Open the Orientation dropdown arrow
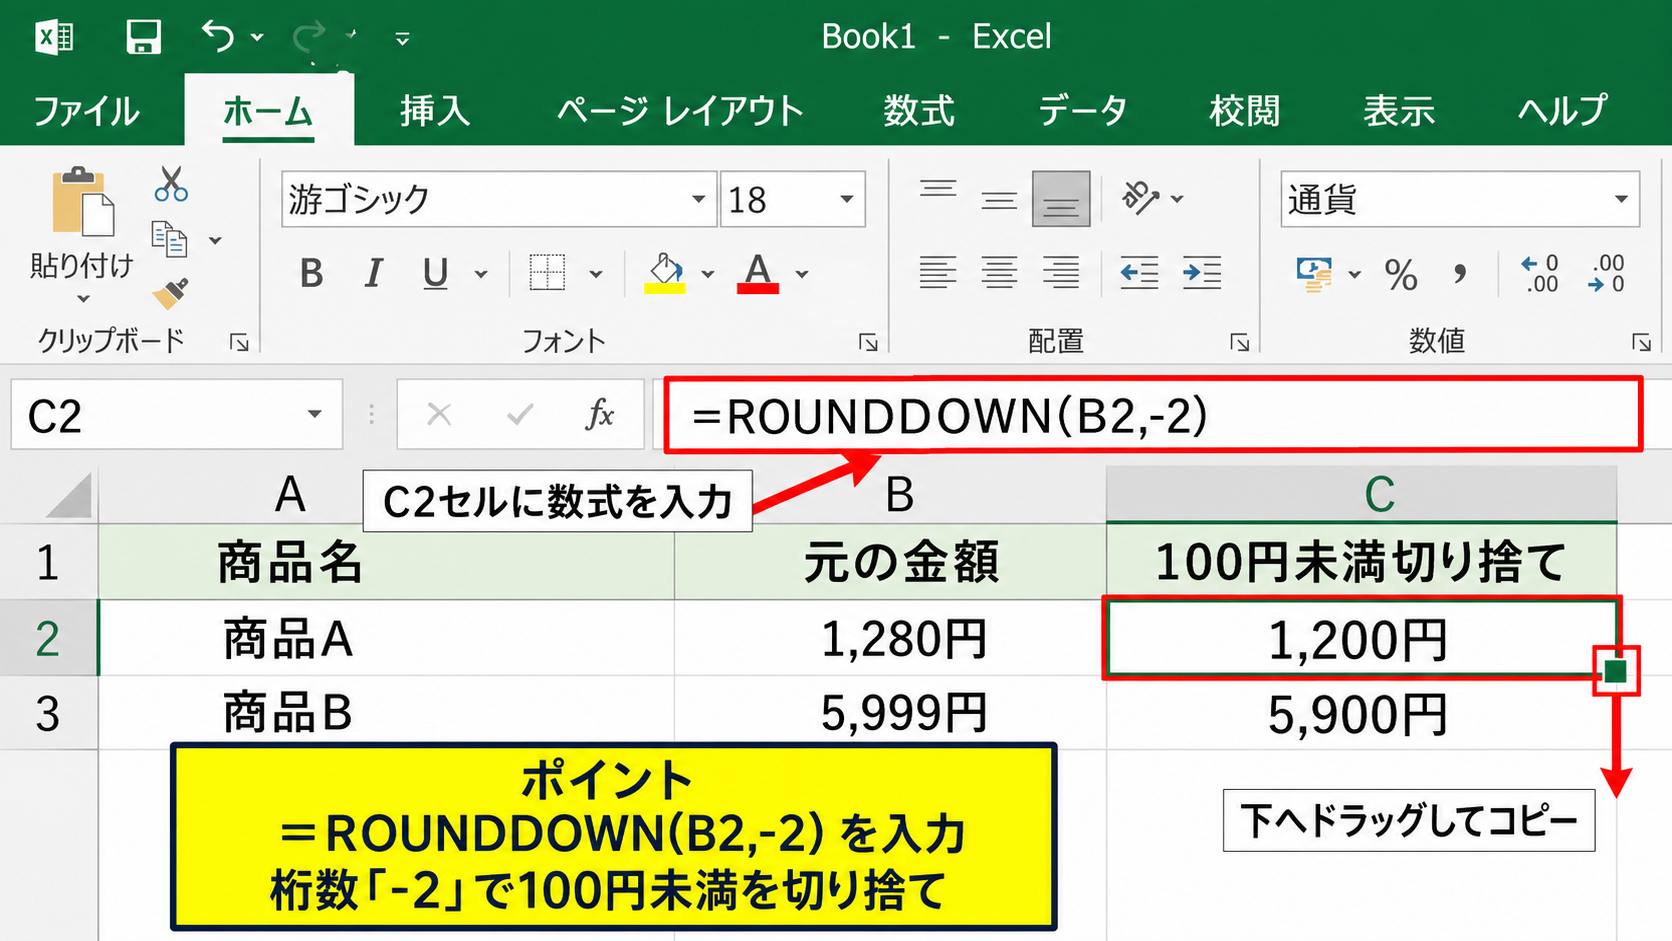This screenshot has width=1672, height=941. tap(1177, 199)
